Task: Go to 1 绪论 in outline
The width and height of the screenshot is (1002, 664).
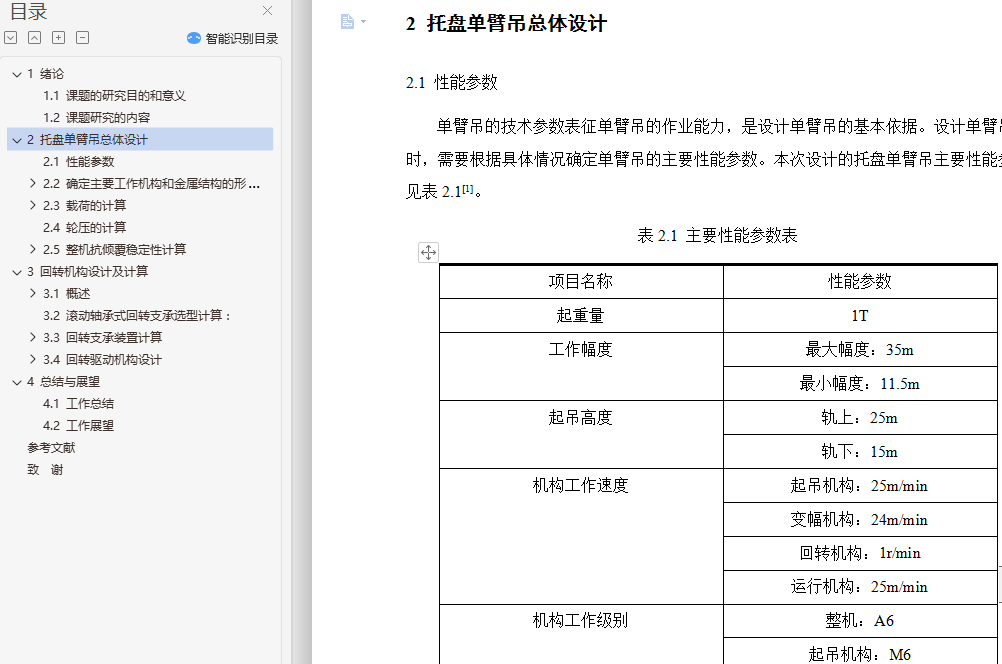Action: 45,73
